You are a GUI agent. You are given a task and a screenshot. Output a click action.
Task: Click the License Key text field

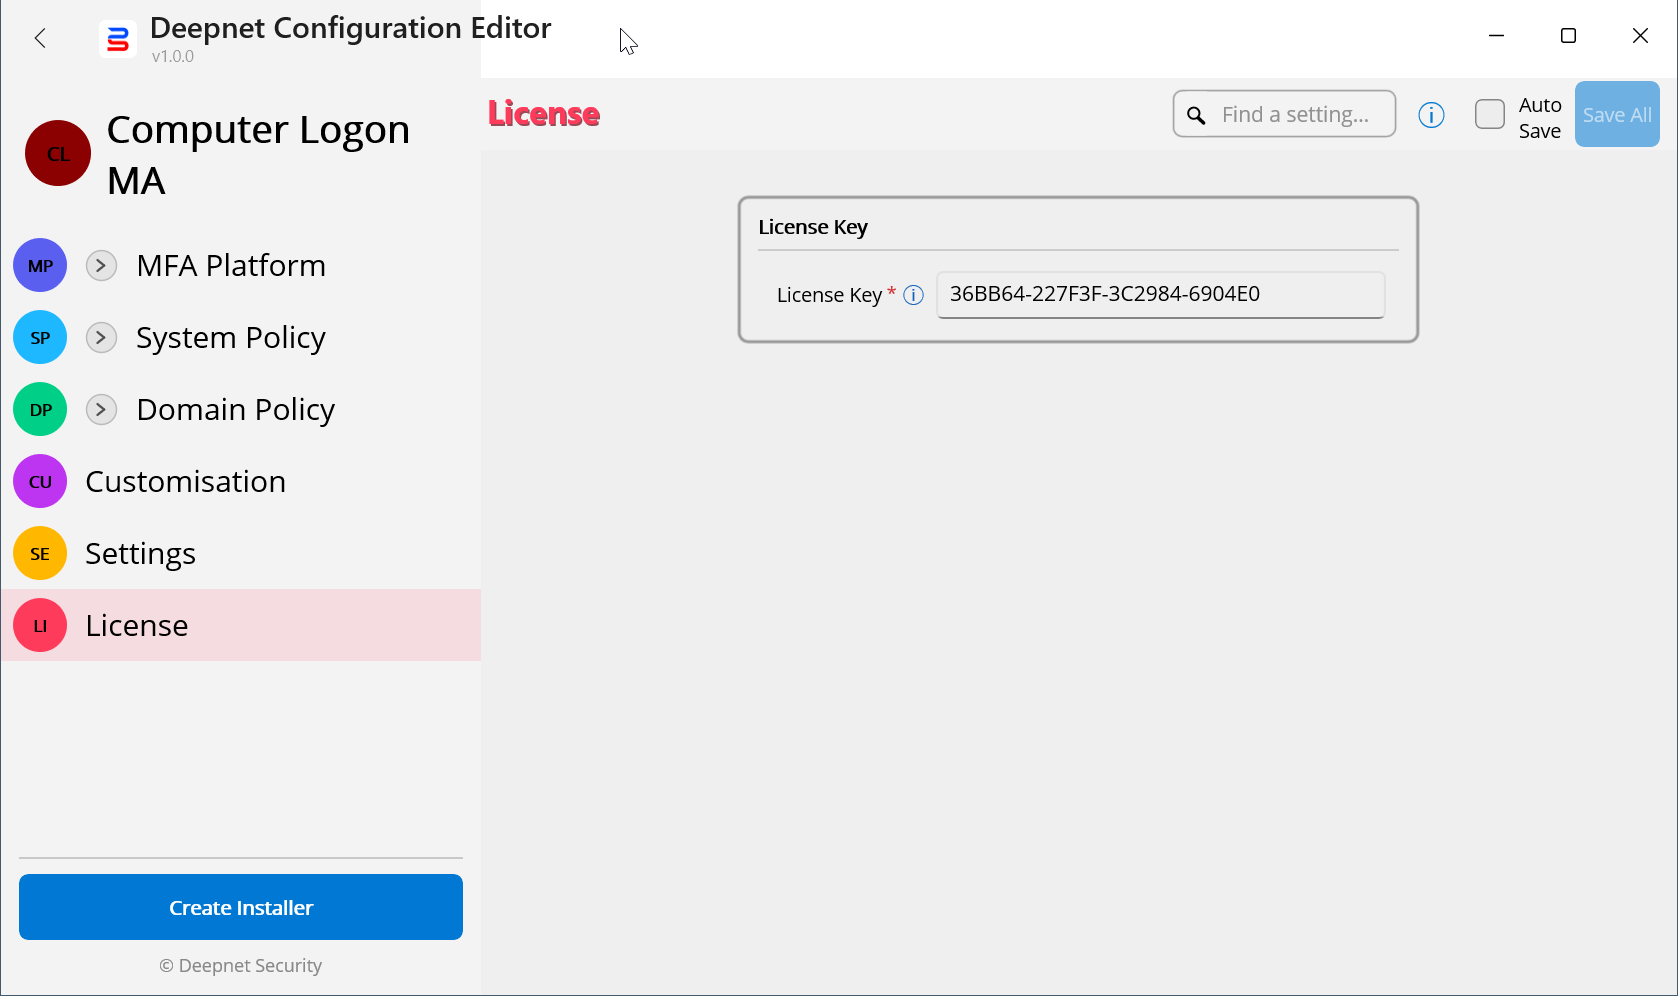(x=1160, y=294)
